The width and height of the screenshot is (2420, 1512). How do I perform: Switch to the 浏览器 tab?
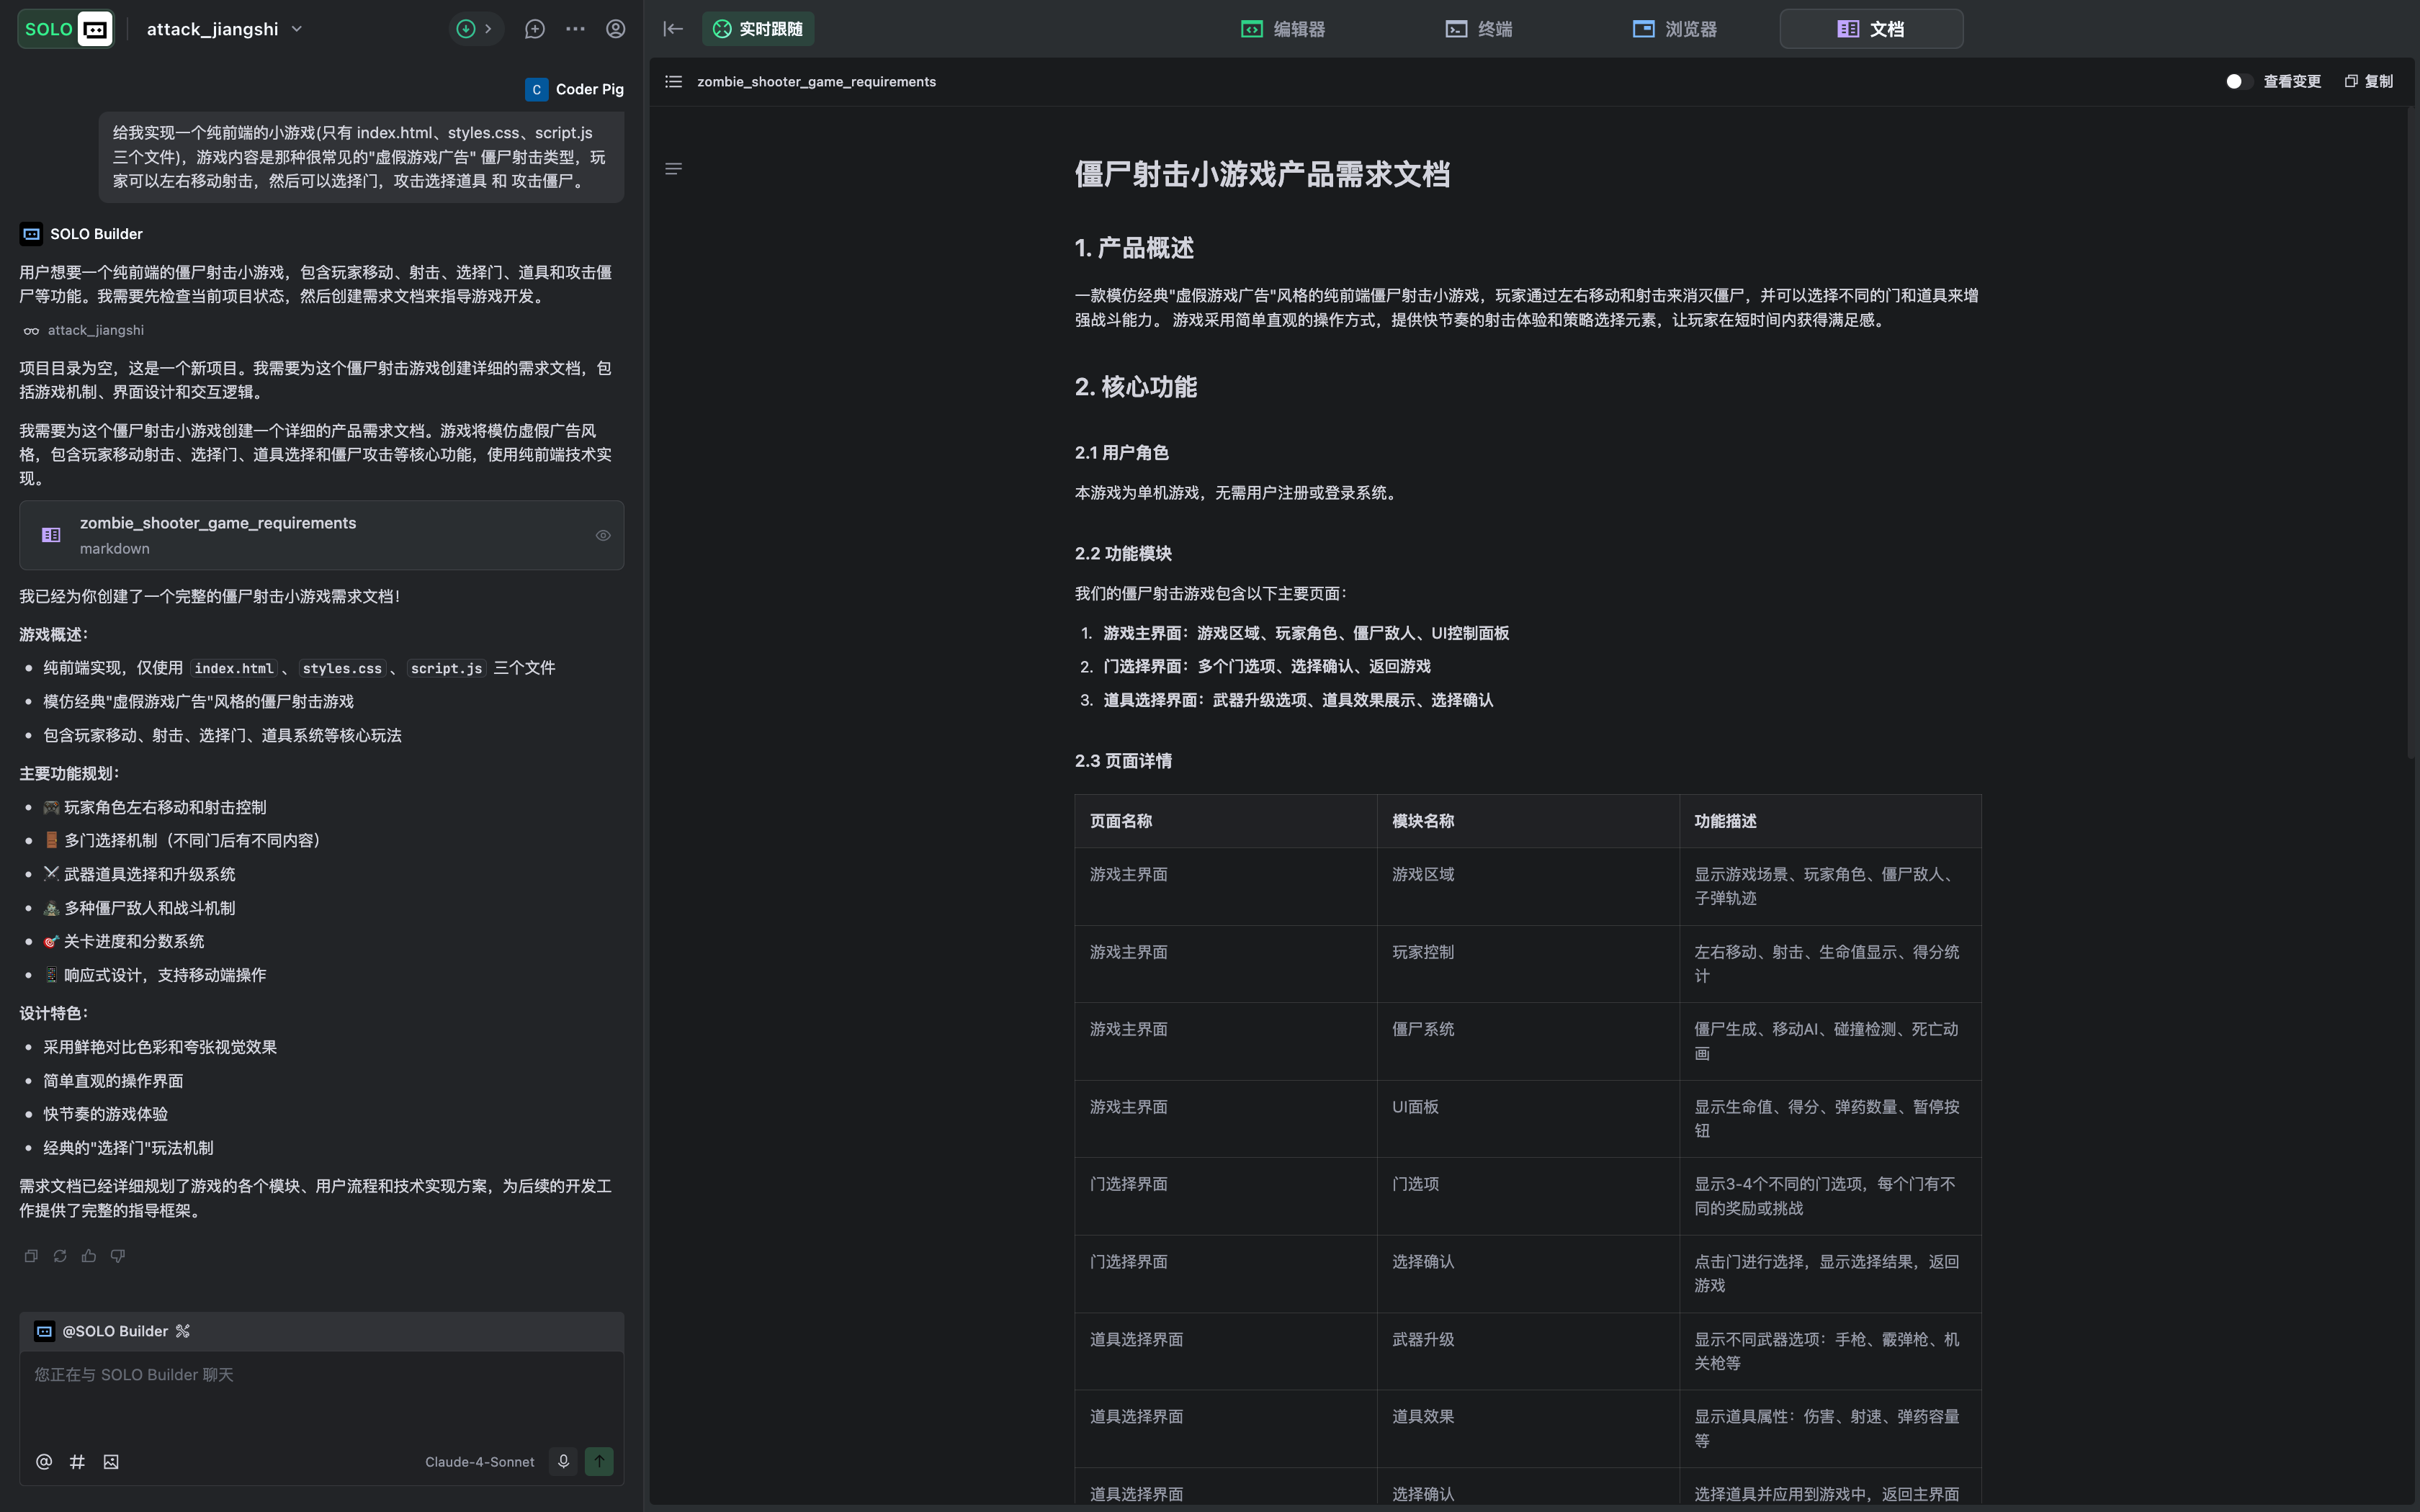(1675, 29)
